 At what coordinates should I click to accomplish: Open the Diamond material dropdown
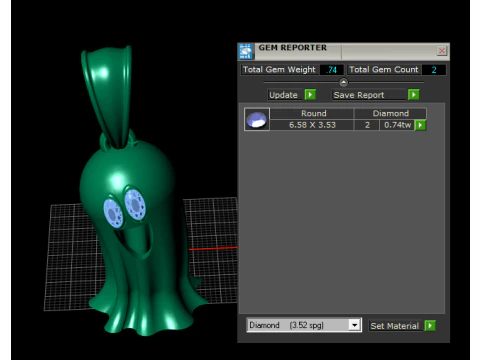[x=355, y=325]
